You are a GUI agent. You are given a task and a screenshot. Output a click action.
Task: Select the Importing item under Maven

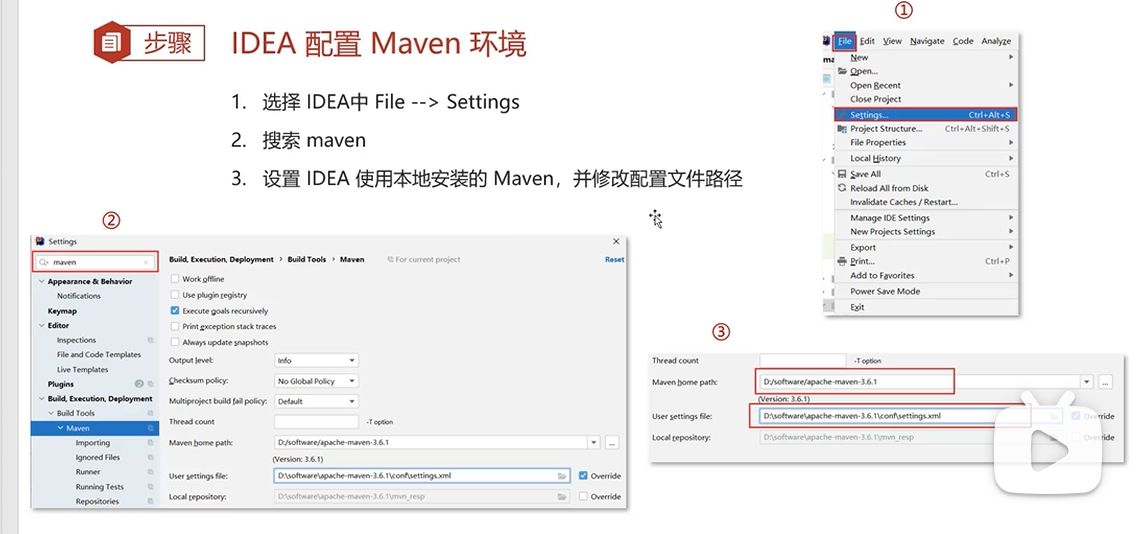[x=93, y=443]
